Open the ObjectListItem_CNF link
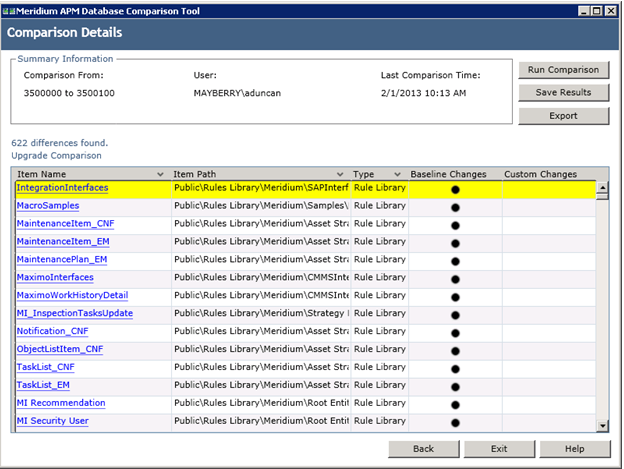The width and height of the screenshot is (624, 469). pyautogui.click(x=60, y=349)
